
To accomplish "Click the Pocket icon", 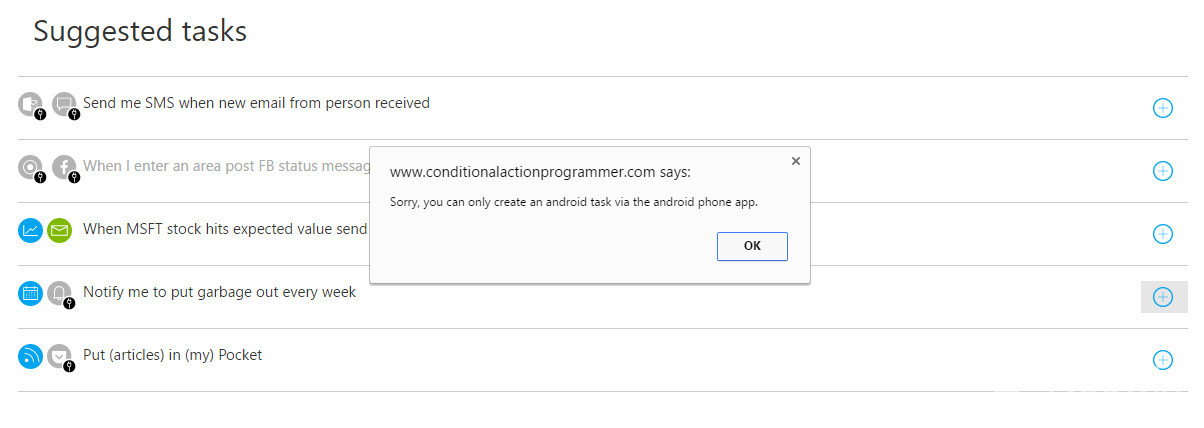I will point(60,356).
